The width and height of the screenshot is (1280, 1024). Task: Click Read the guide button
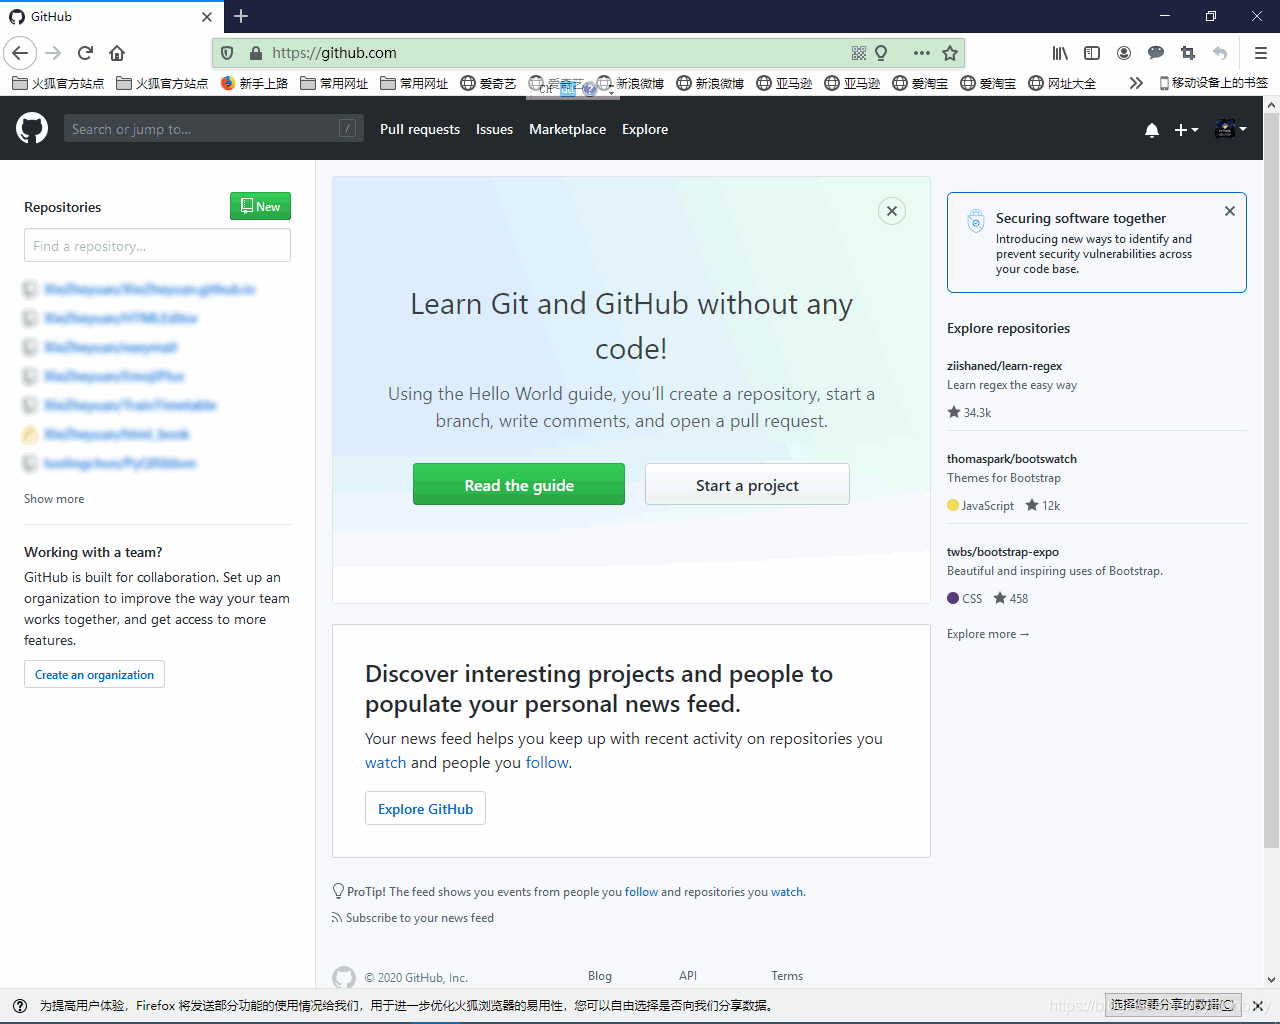(x=519, y=485)
